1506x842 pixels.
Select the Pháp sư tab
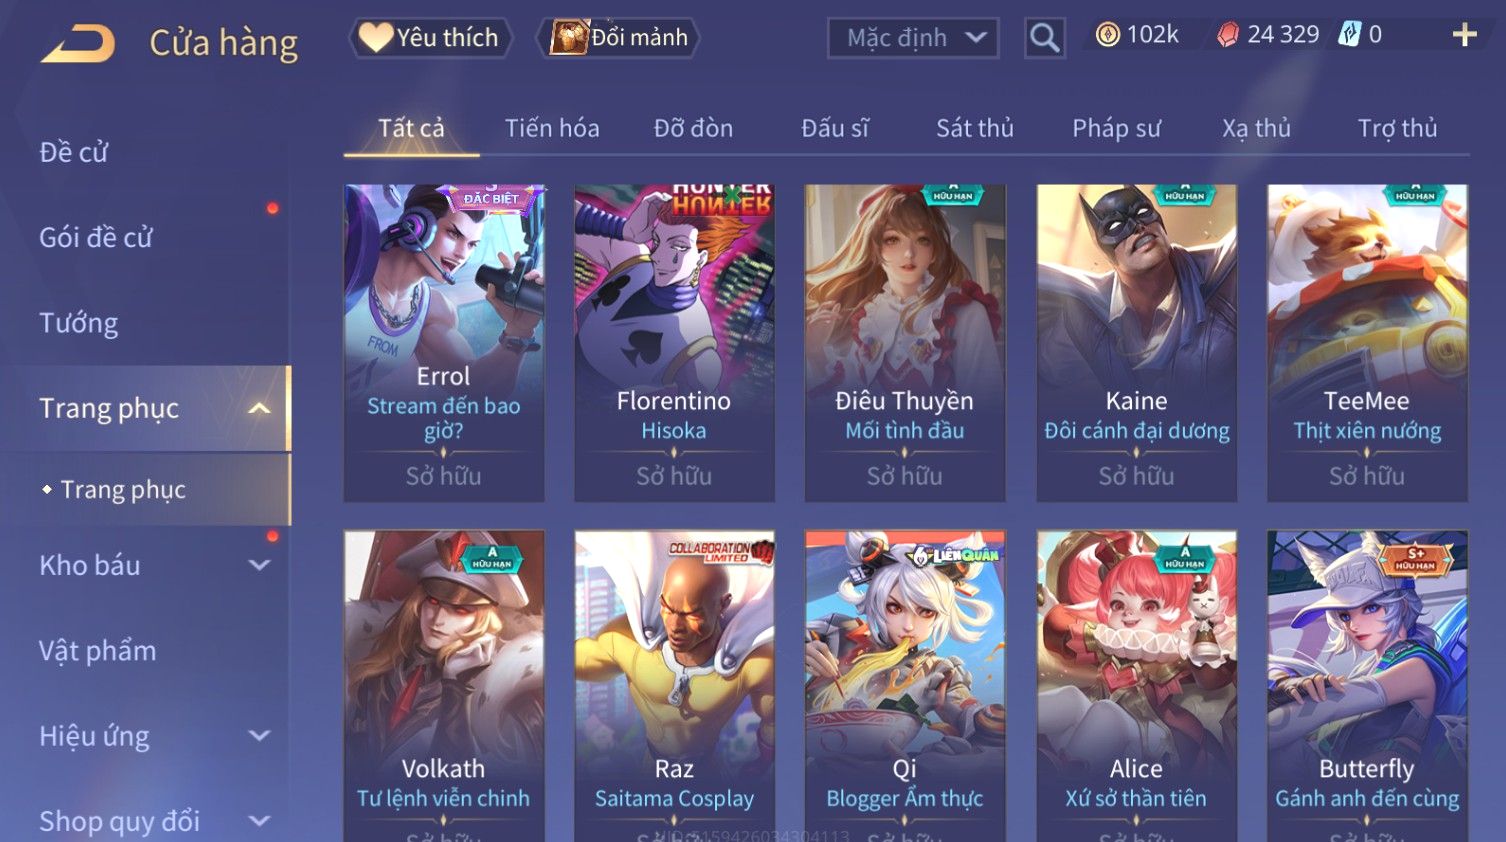pyautogui.click(x=1116, y=128)
